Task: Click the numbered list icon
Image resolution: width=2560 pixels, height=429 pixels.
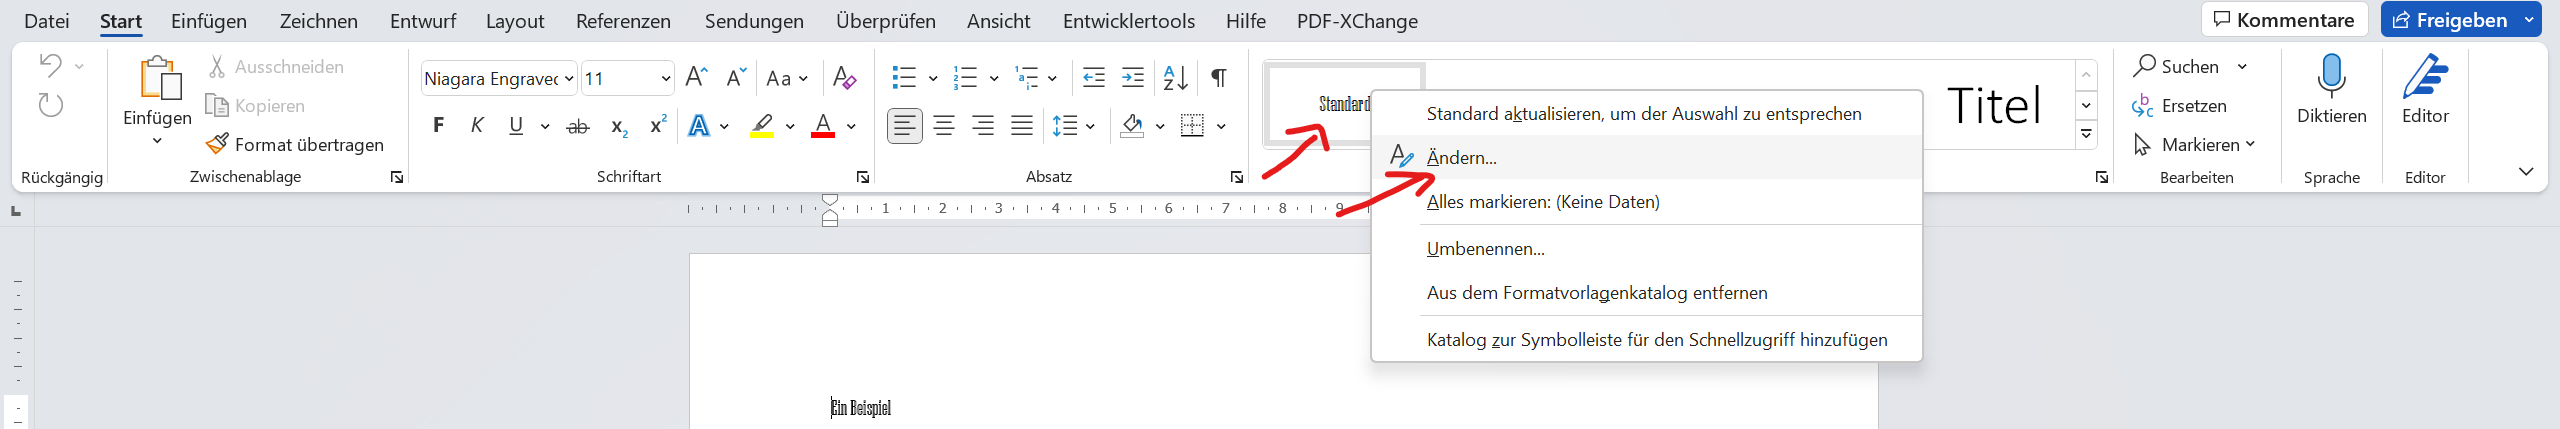Action: point(965,77)
